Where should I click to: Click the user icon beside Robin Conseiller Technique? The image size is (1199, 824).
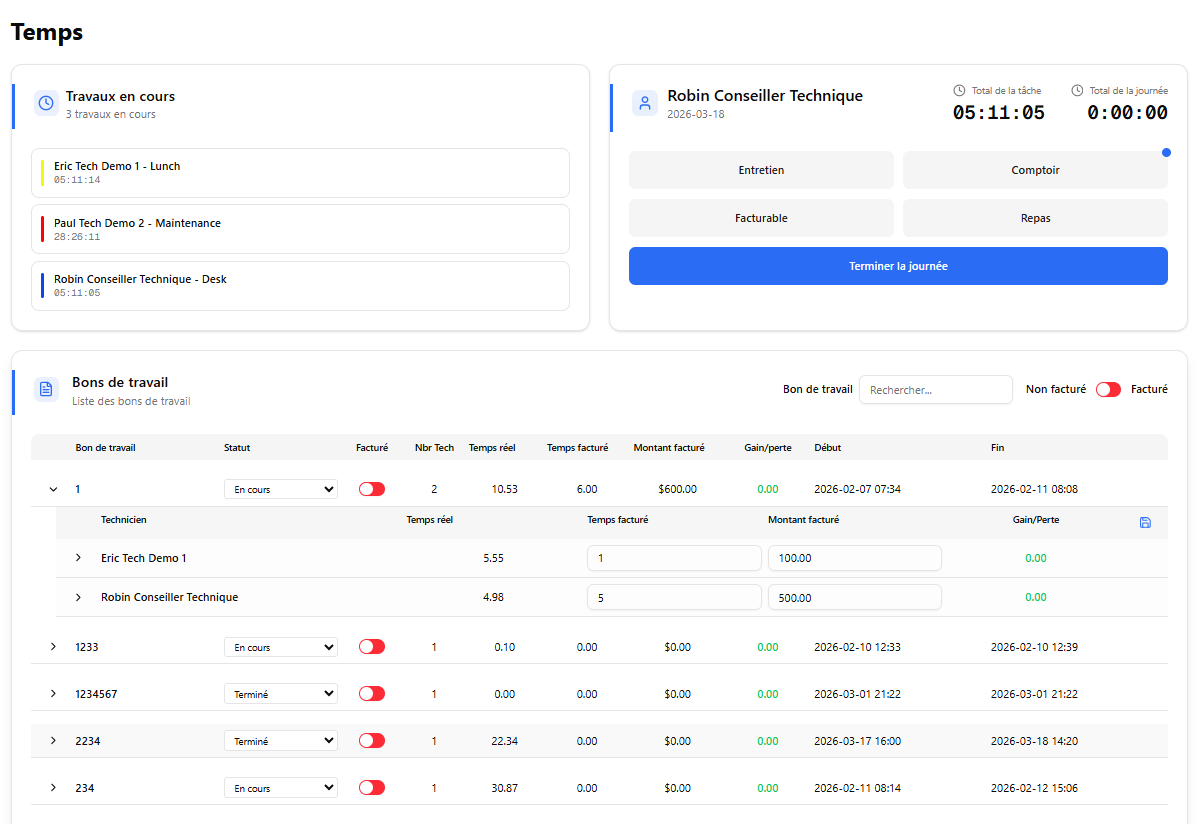click(x=644, y=103)
